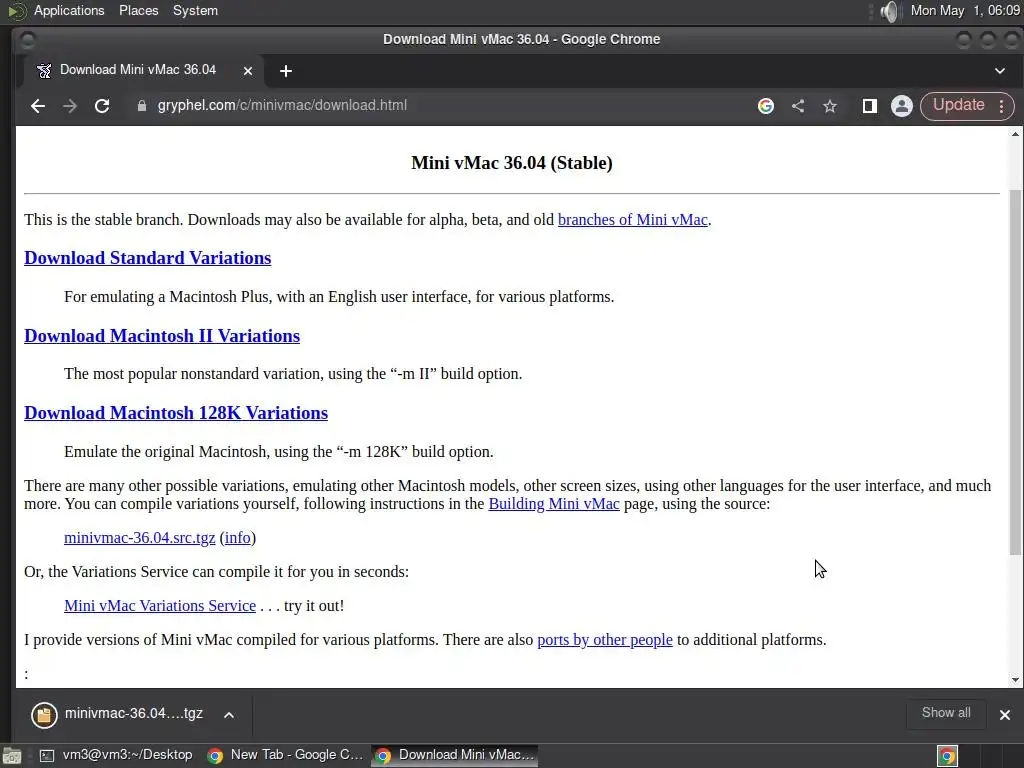This screenshot has width=1024, height=768.
Task: Open the Places menu
Action: (138, 10)
